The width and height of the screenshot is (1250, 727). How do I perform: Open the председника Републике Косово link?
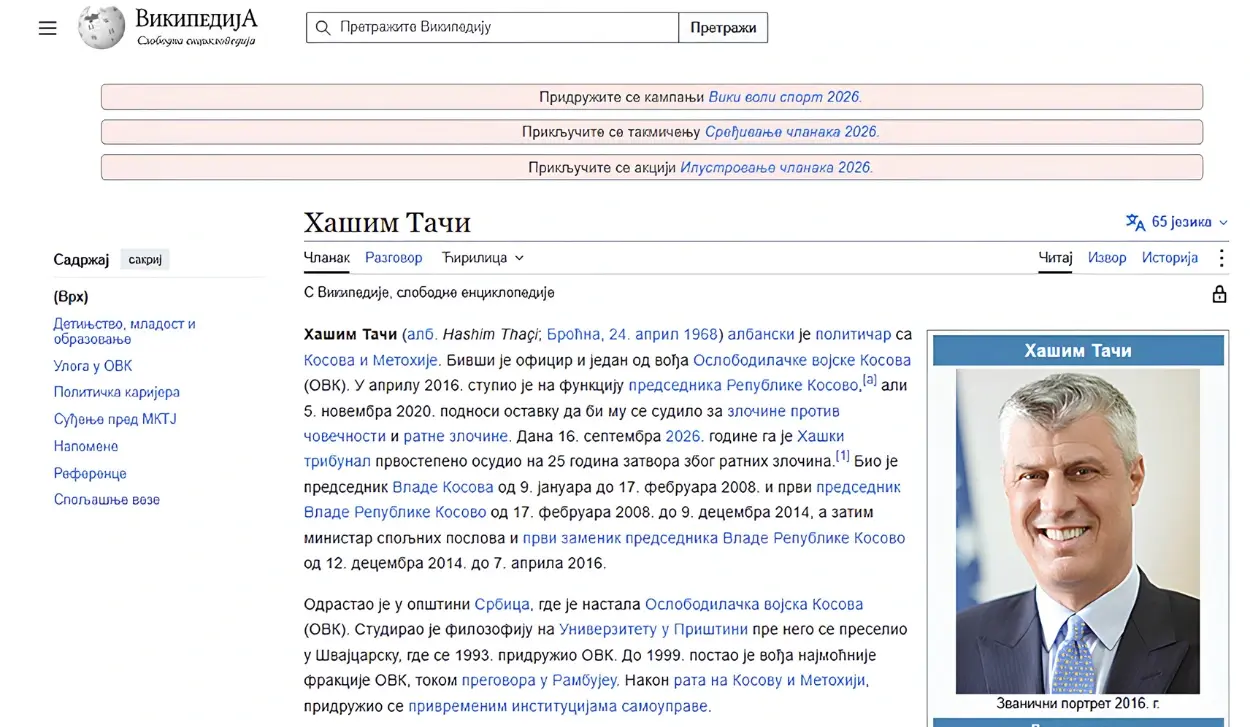click(x=744, y=385)
